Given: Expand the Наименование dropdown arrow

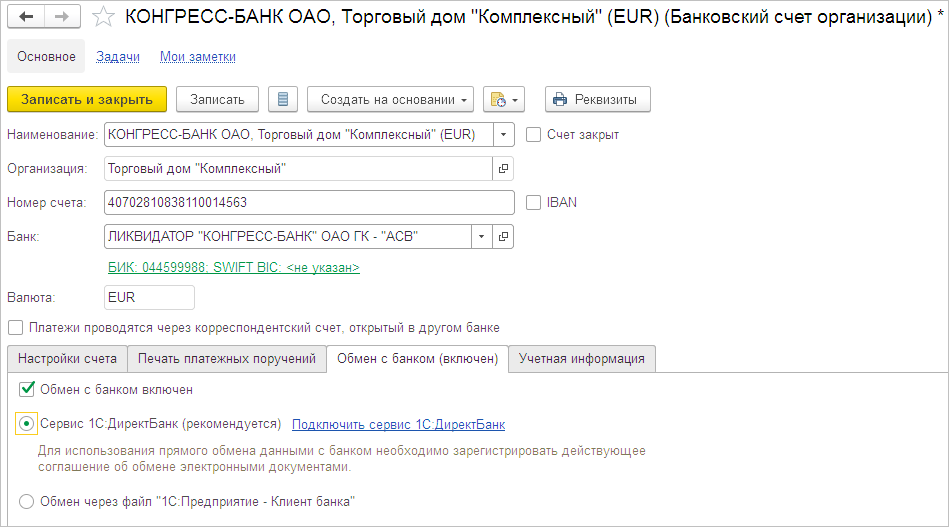Looking at the screenshot, I should click(504, 135).
